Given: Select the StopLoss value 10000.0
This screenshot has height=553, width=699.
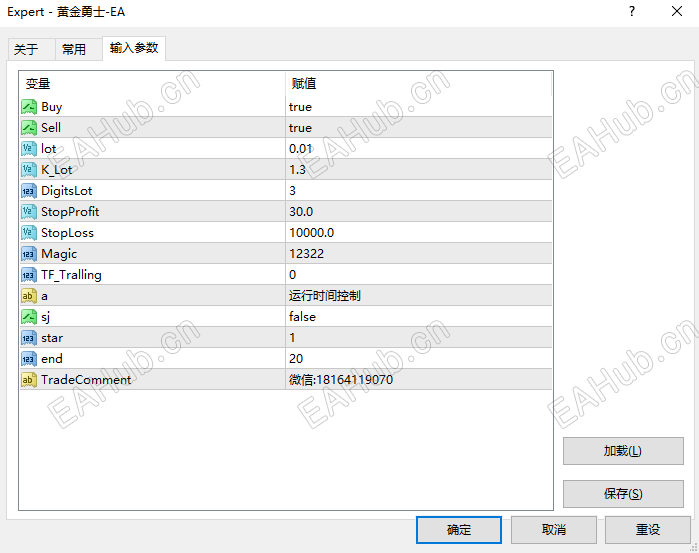Looking at the screenshot, I should coord(311,233).
